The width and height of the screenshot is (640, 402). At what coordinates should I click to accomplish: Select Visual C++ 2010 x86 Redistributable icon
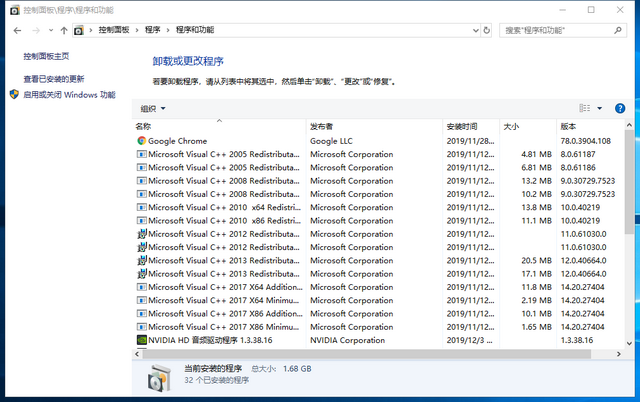(x=142, y=220)
